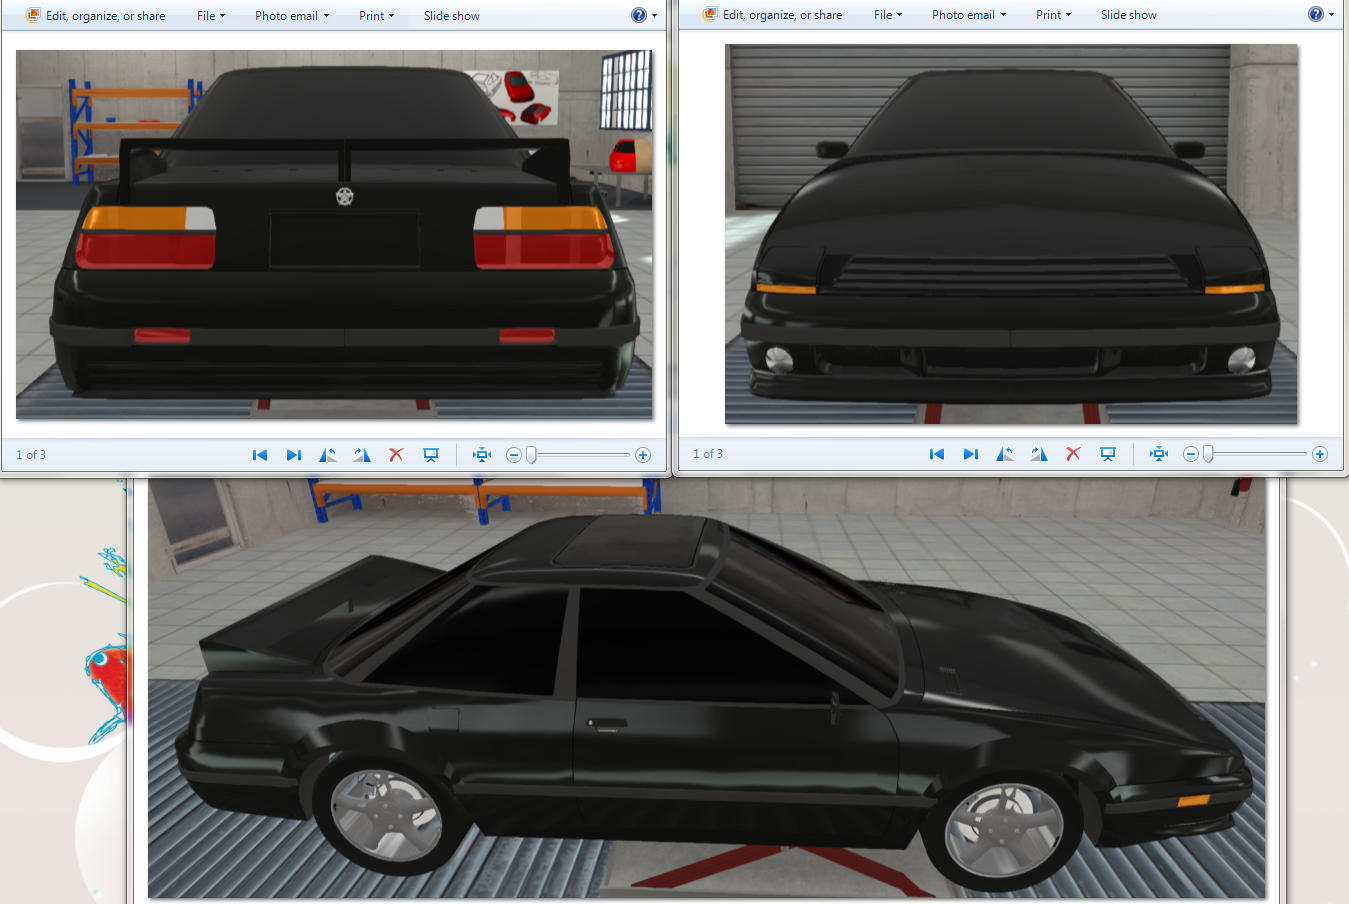This screenshot has height=904, width=1349.
Task: Click fit to window icon in right window
Action: (x=1159, y=454)
